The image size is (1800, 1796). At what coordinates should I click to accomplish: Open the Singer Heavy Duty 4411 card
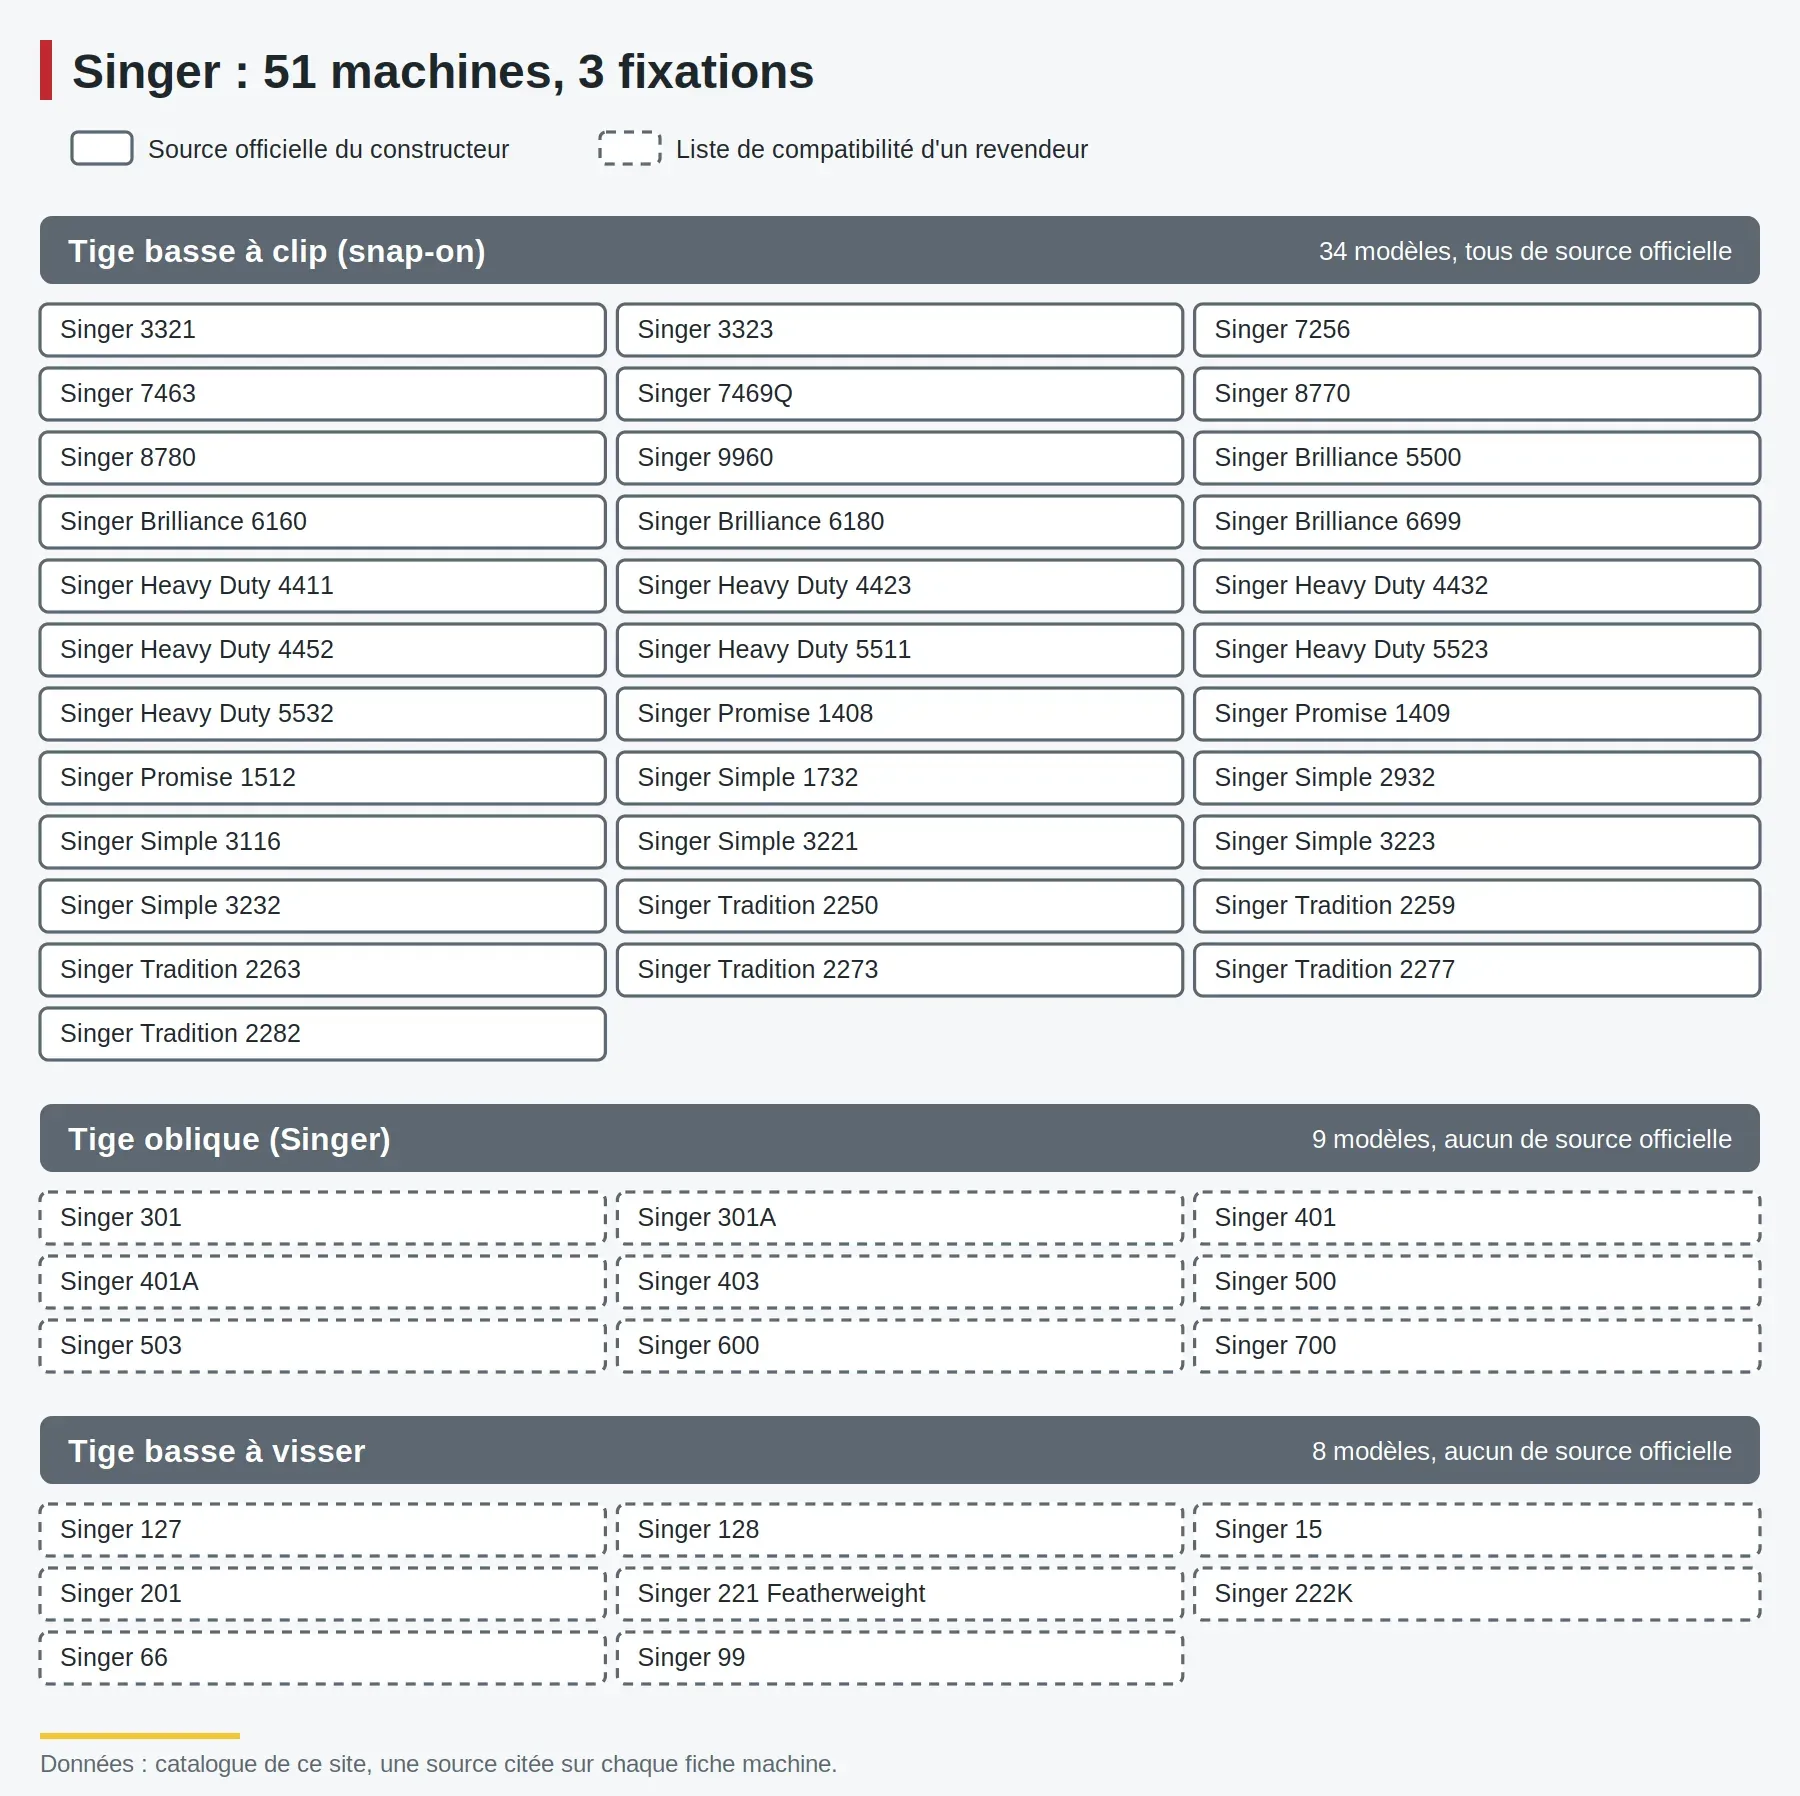coord(323,586)
